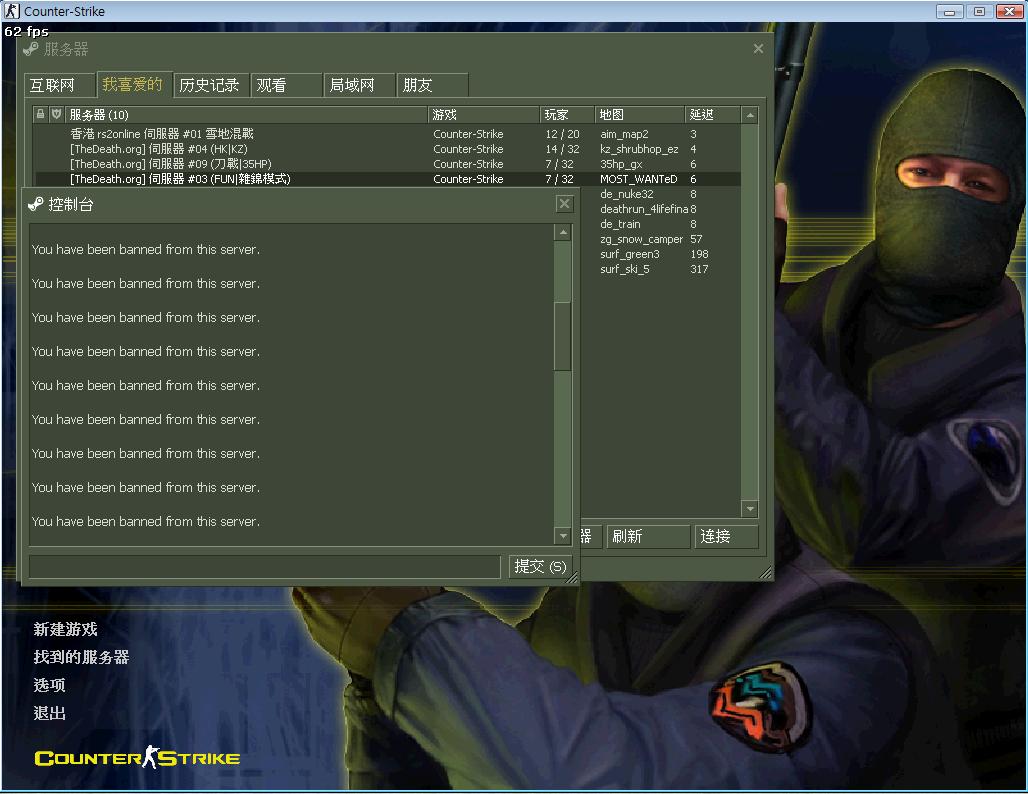This screenshot has height=794, width=1028.
Task: Click the Steam icon in the 服务器 title
Action: (x=31, y=49)
